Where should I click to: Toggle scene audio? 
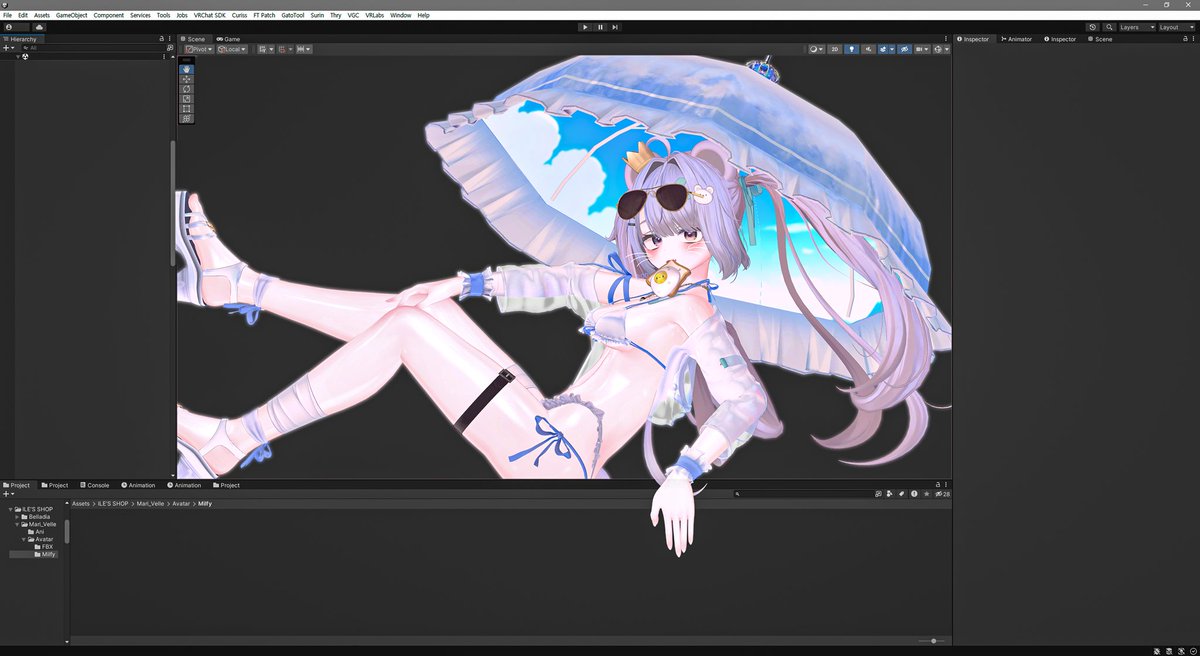coord(868,48)
